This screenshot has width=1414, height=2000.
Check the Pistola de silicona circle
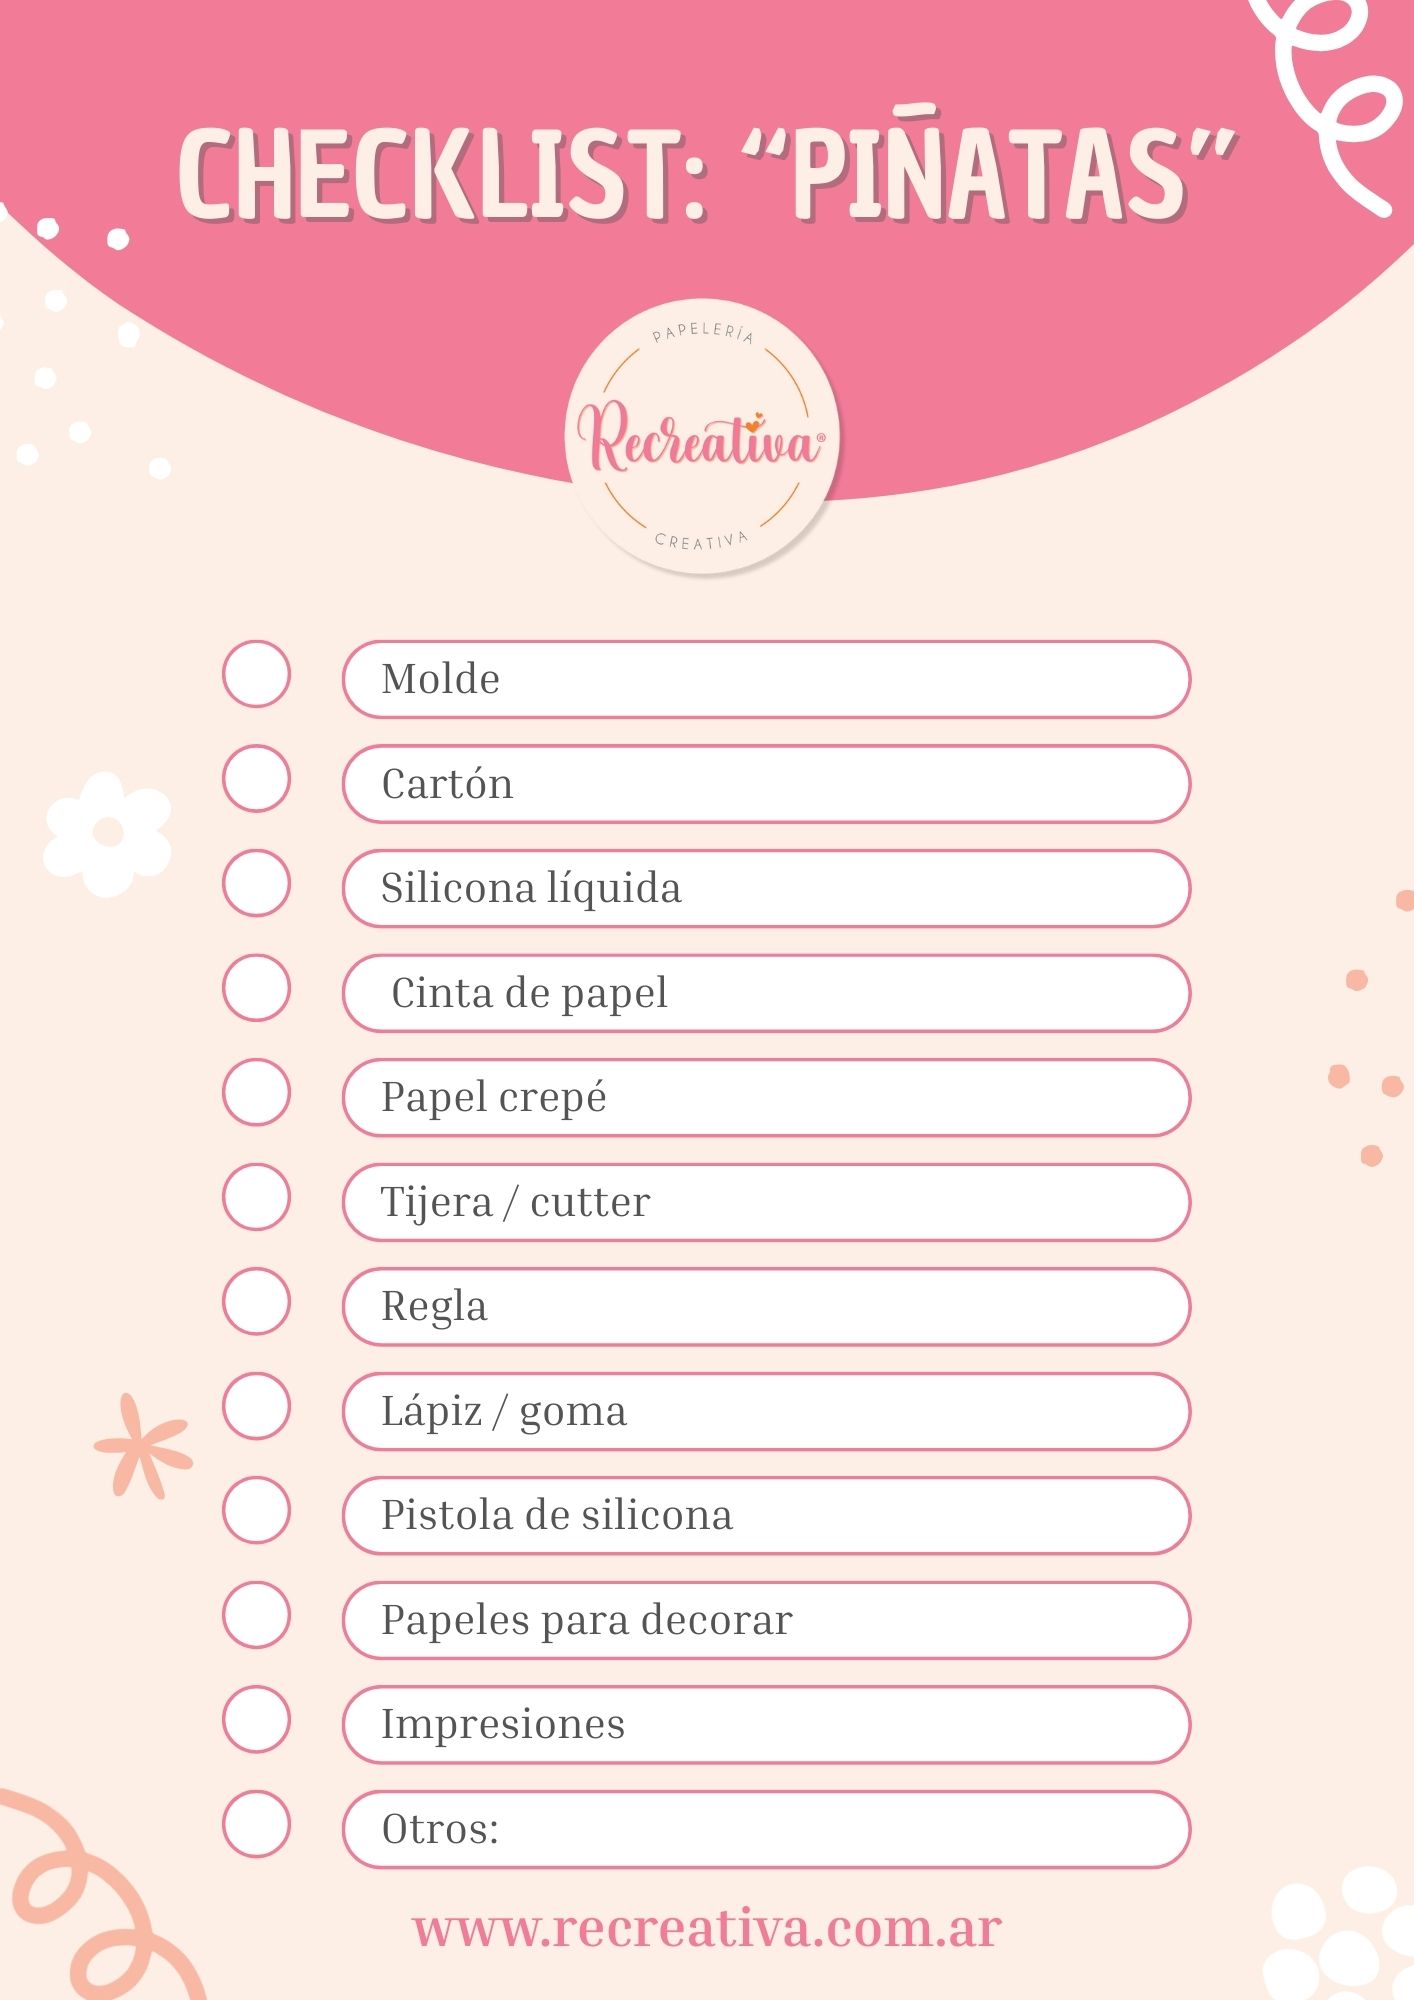[x=257, y=1510]
